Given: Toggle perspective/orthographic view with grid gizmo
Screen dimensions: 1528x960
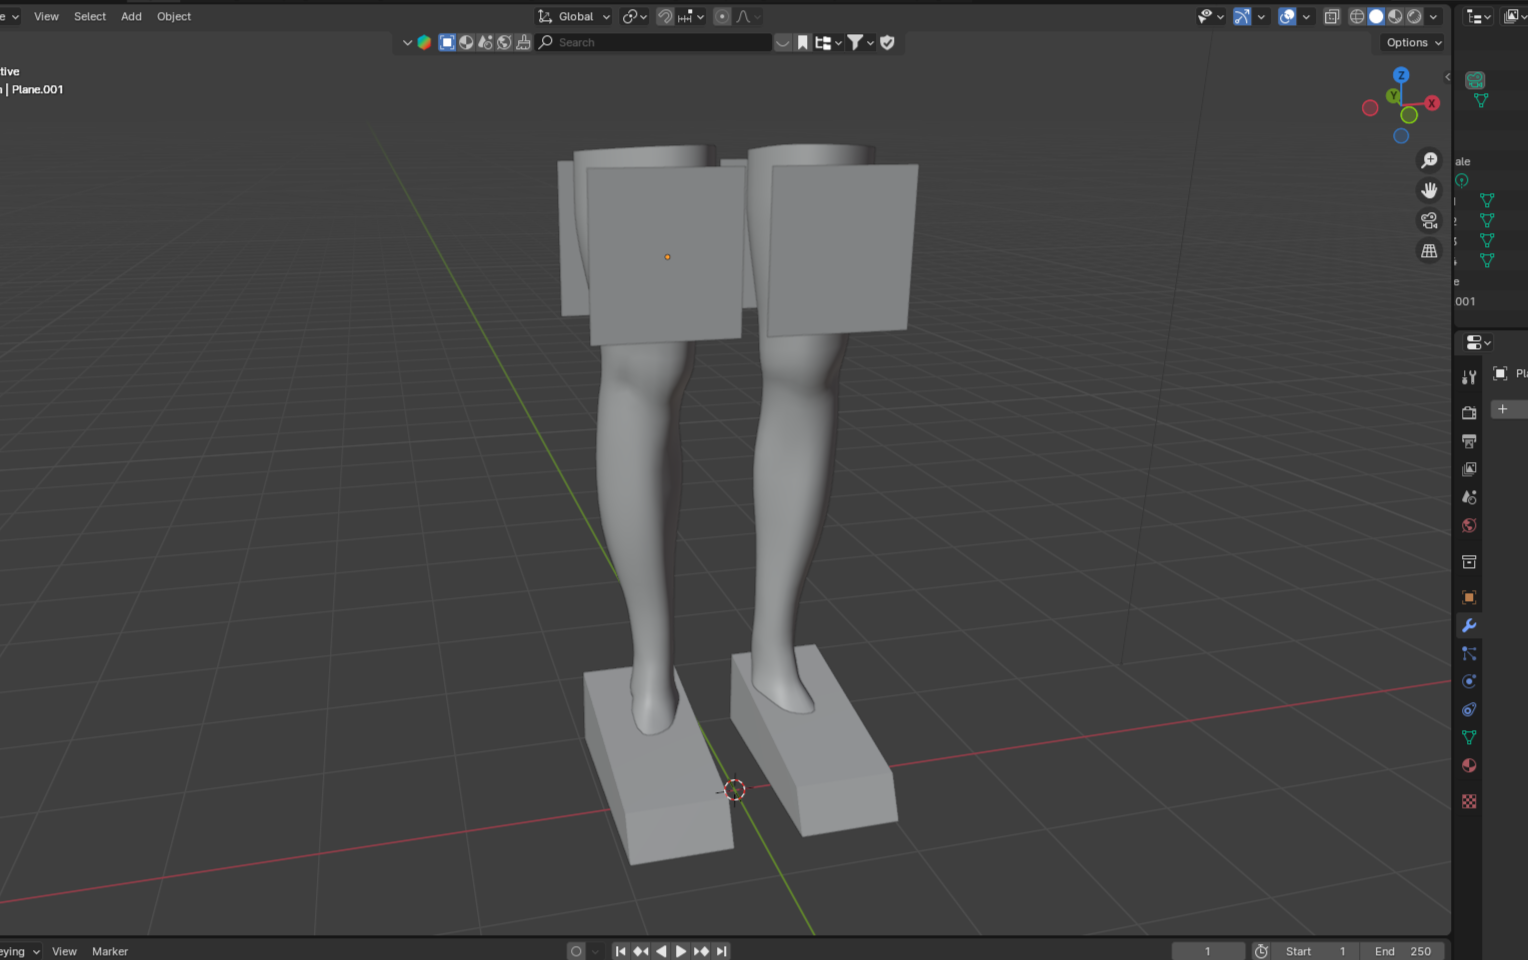Looking at the screenshot, I should pos(1429,250).
